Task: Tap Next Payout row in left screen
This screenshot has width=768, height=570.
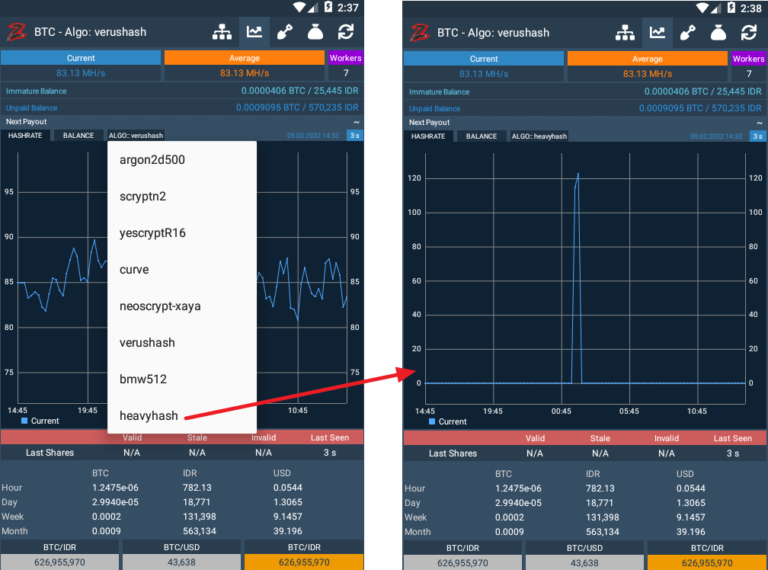Action: pyautogui.click(x=182, y=122)
